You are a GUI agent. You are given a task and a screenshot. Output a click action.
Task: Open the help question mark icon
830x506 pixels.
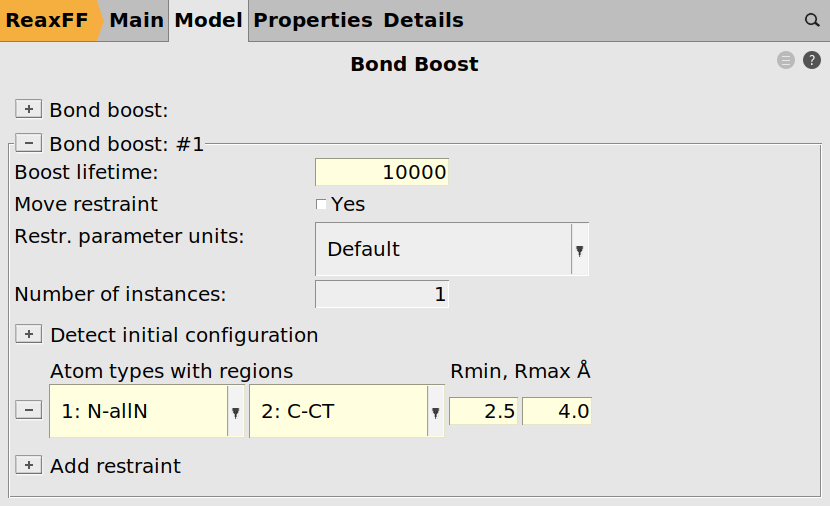coord(812,61)
